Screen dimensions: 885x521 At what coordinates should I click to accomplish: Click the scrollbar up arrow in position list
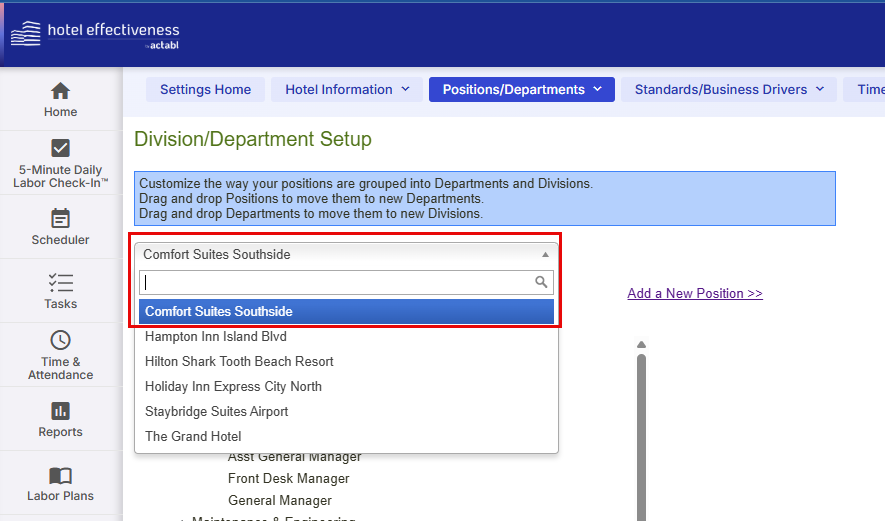(641, 345)
